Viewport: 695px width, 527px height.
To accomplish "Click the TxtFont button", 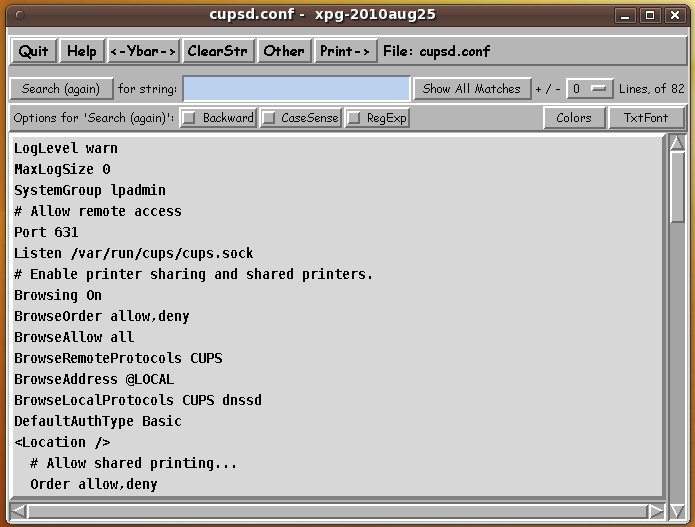I will click(646, 118).
